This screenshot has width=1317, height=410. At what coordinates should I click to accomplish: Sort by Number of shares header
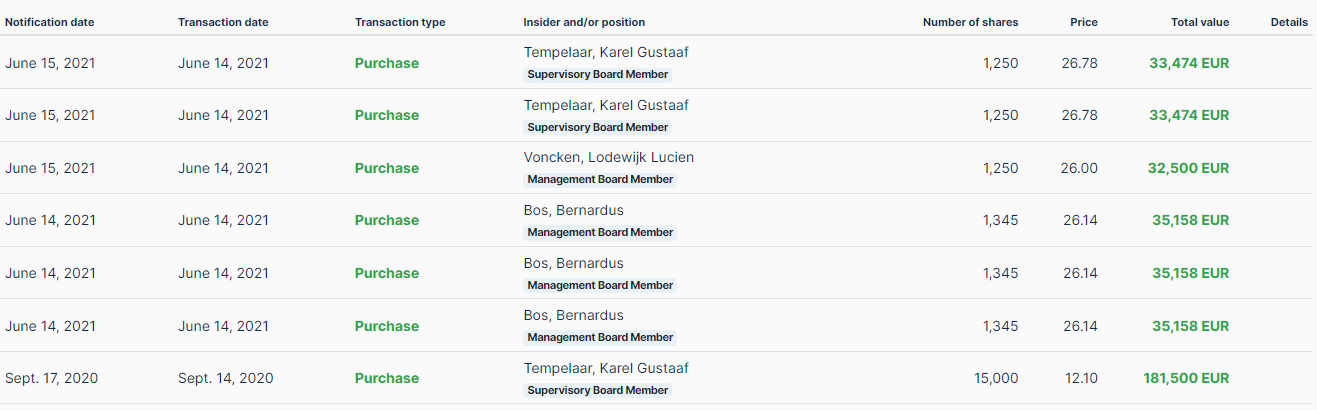pos(970,22)
